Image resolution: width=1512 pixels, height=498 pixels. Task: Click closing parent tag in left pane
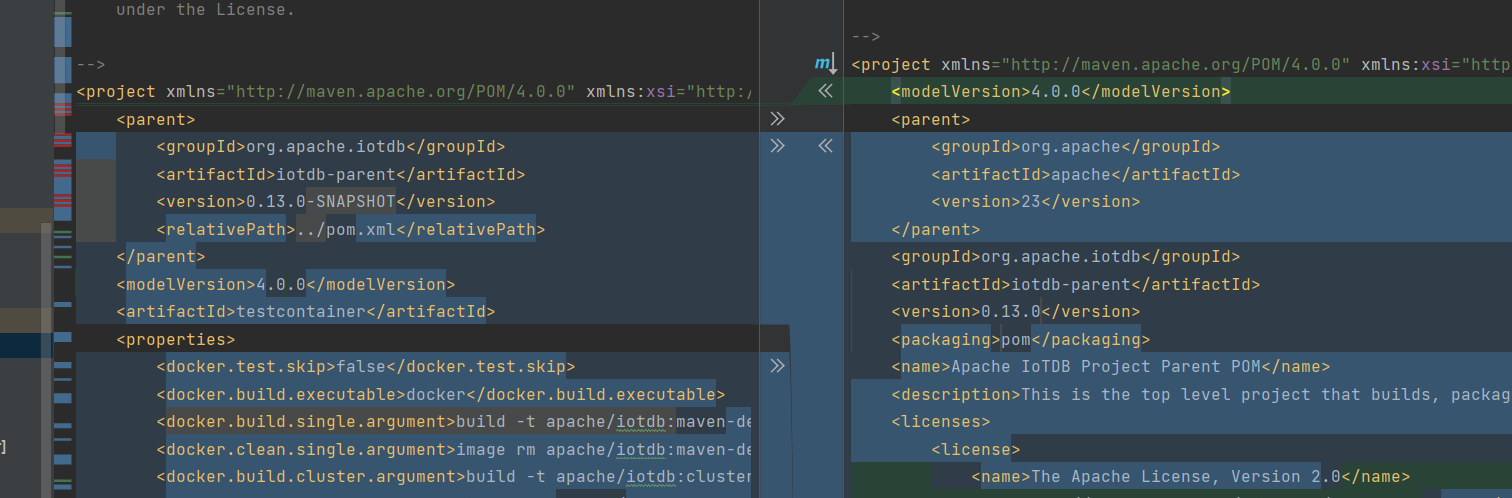point(161,256)
